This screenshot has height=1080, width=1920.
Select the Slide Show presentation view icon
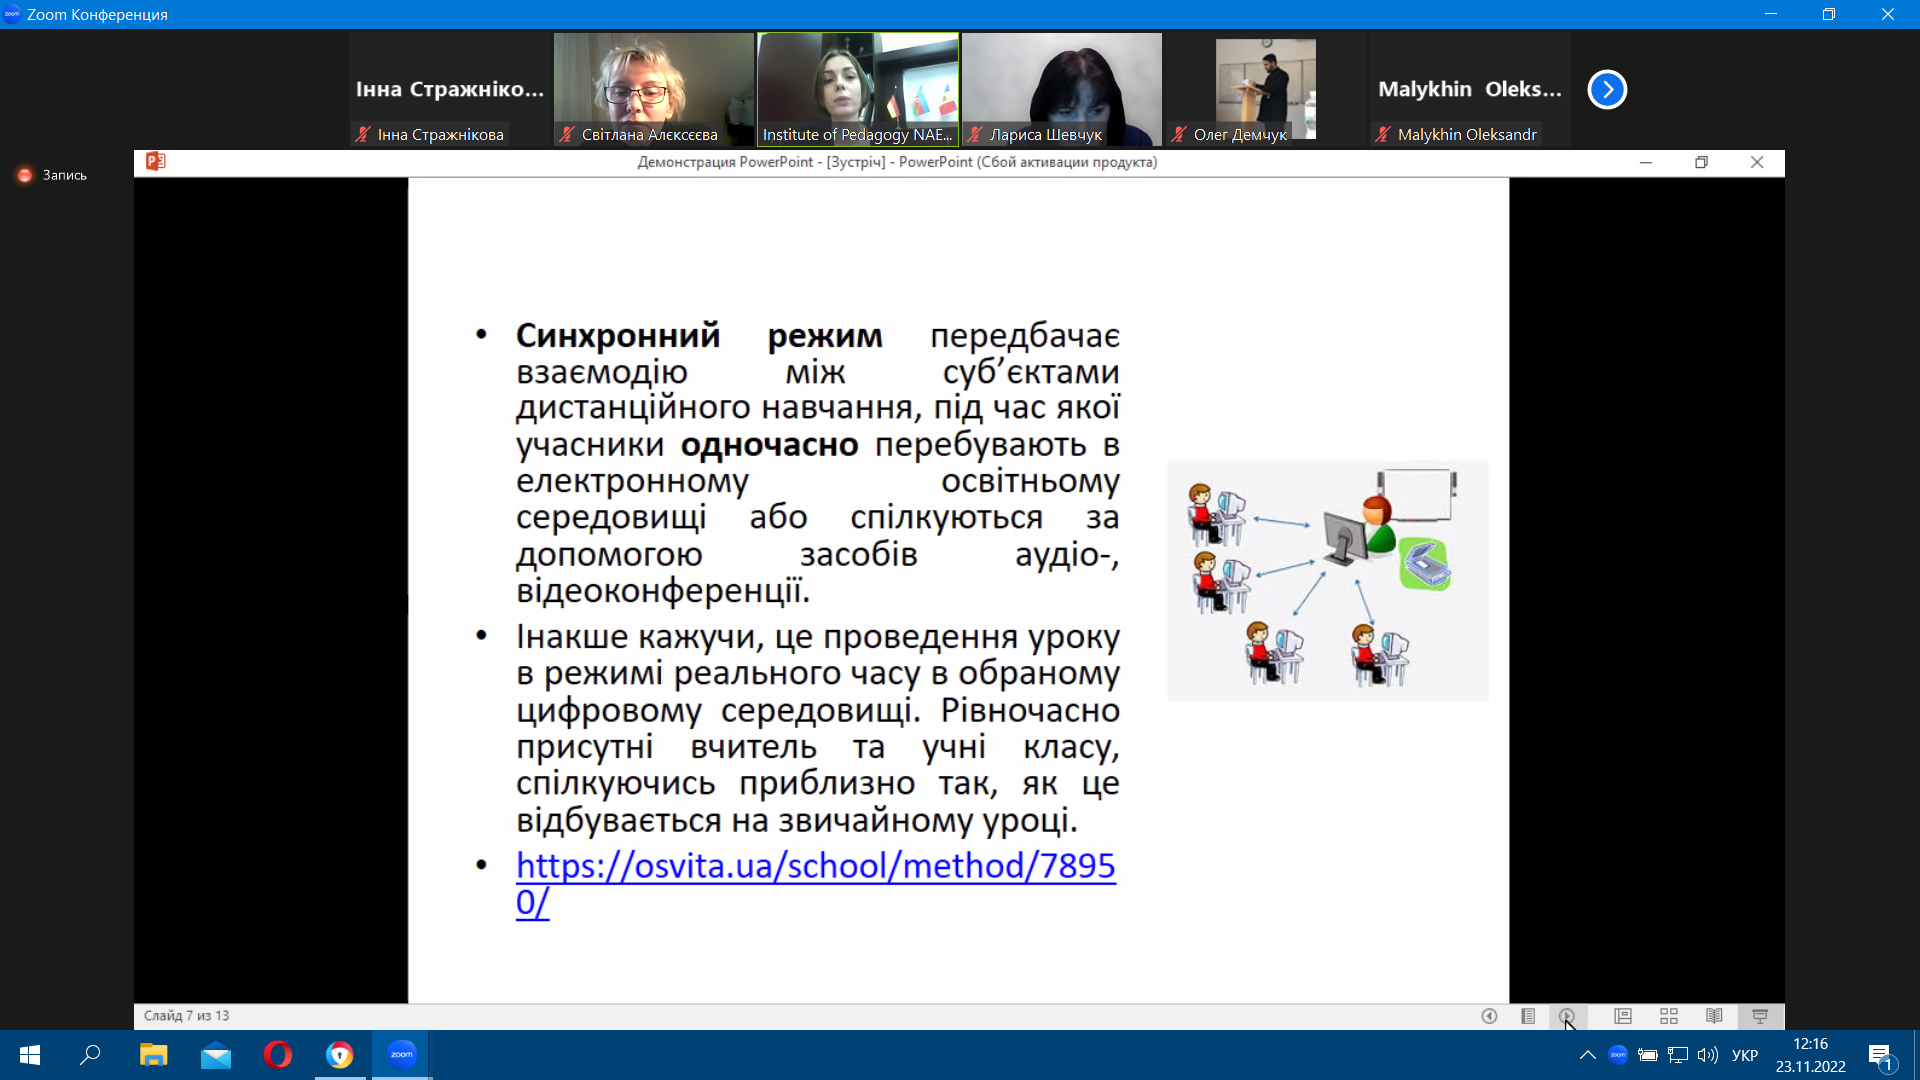point(1760,1016)
